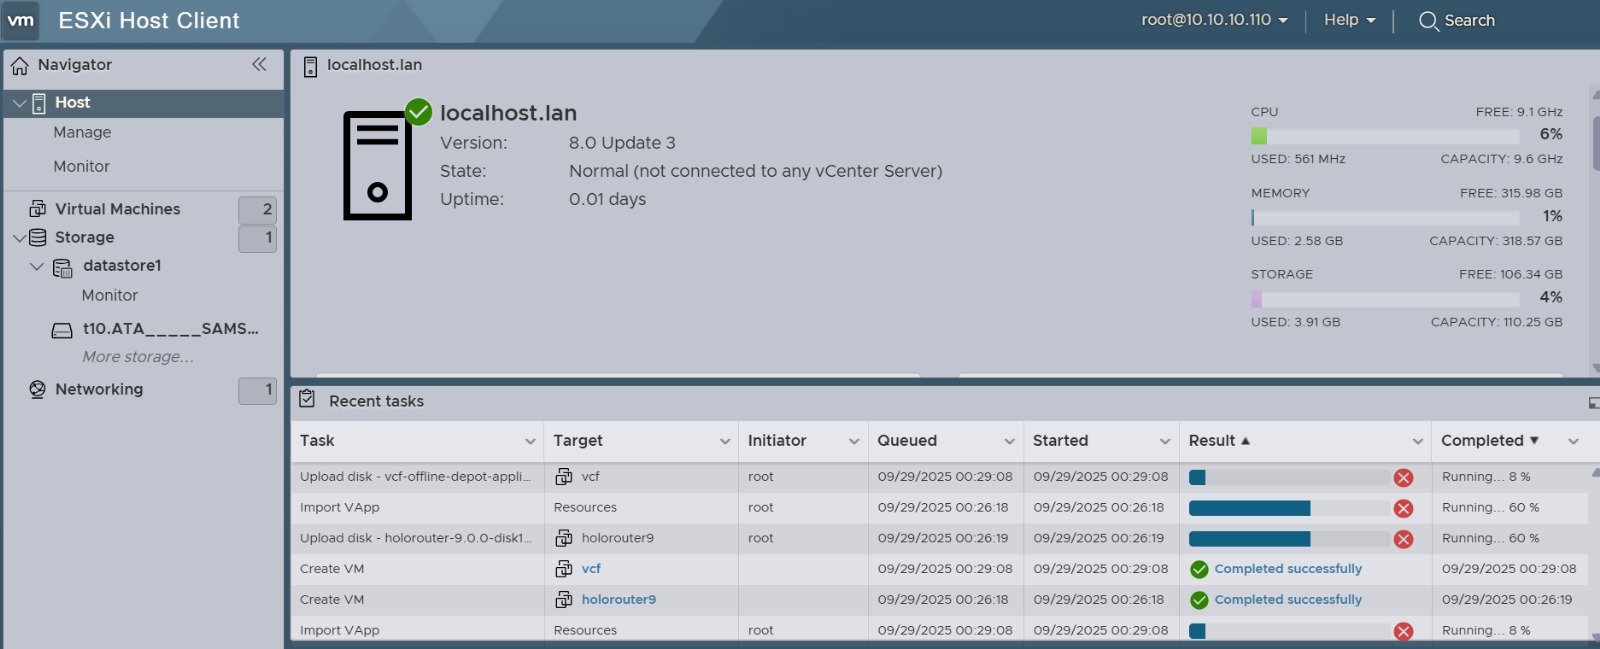Collapse the datastore1 tree node

37,267
